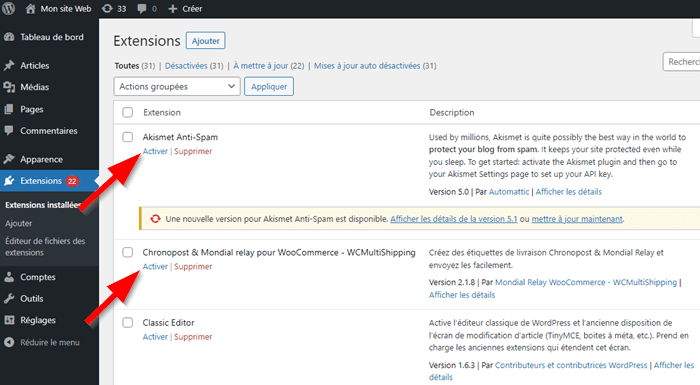This screenshot has width=700, height=385.
Task: Click the Description column header
Action: [x=452, y=112]
